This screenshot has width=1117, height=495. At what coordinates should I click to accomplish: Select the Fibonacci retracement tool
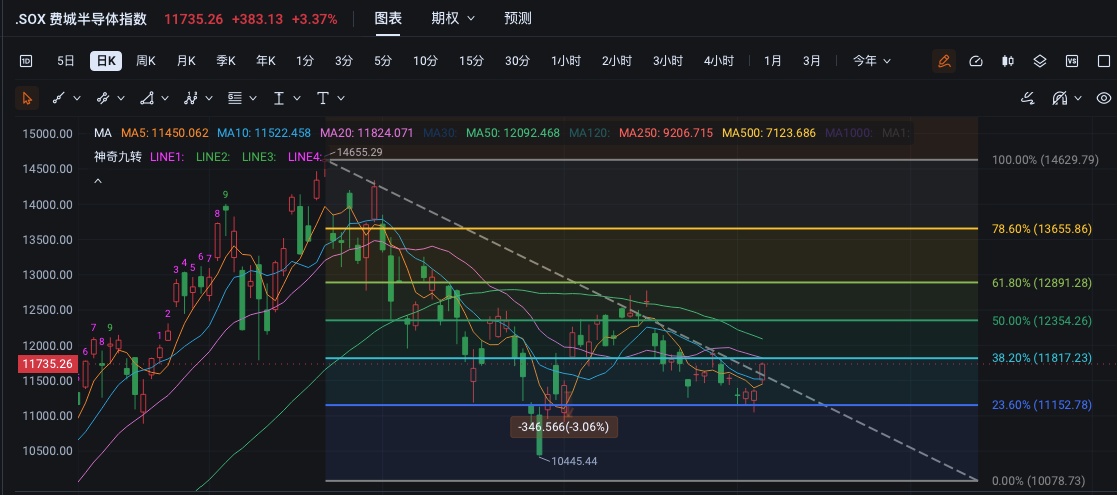point(234,98)
